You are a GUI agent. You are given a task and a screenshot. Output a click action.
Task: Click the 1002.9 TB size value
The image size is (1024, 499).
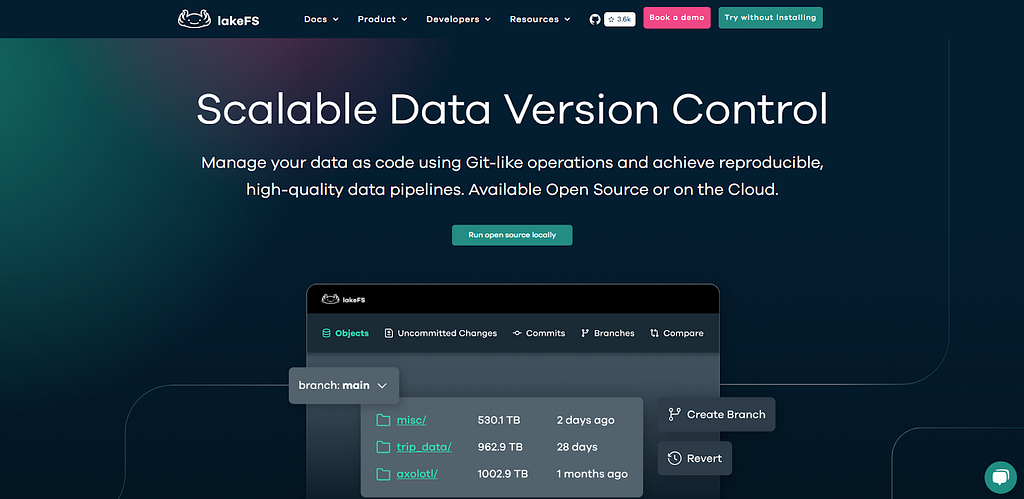(503, 474)
